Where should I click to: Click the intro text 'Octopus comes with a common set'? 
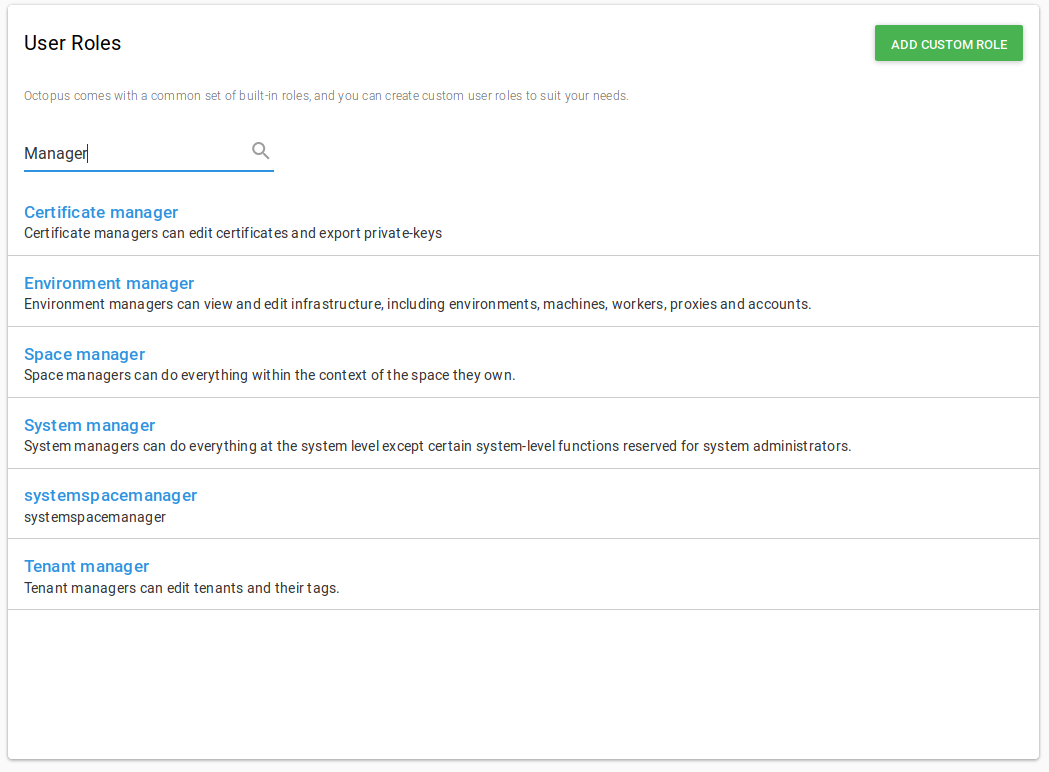pos(326,96)
